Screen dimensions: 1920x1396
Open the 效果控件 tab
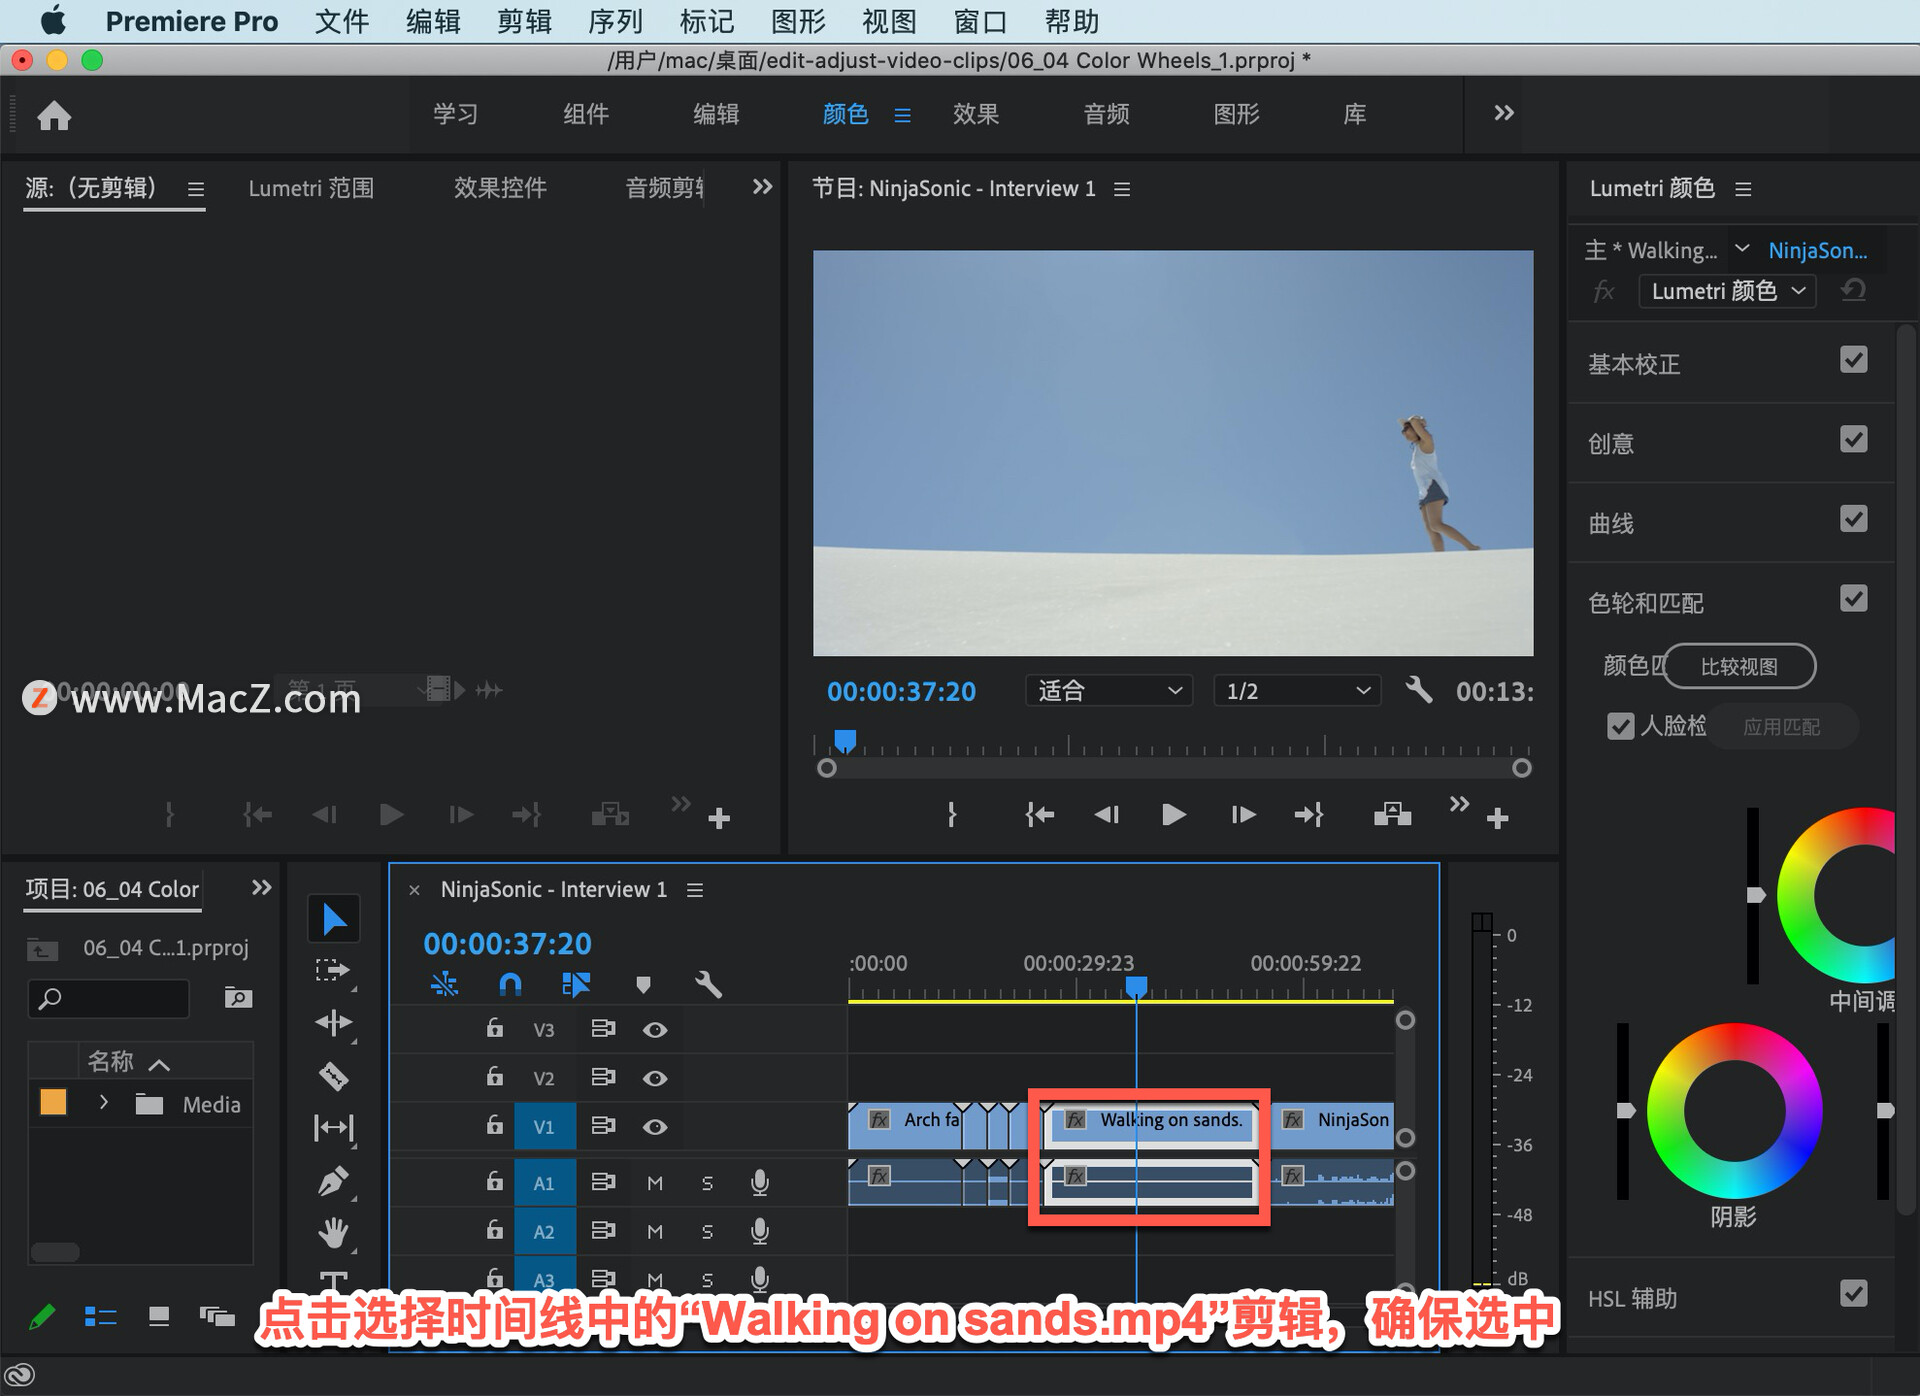(x=500, y=188)
